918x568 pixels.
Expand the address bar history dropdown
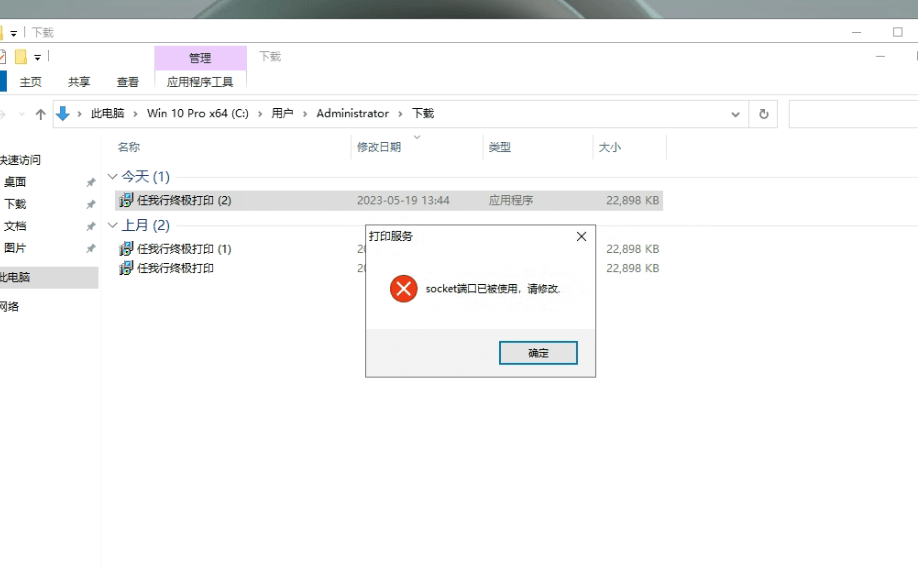735,114
